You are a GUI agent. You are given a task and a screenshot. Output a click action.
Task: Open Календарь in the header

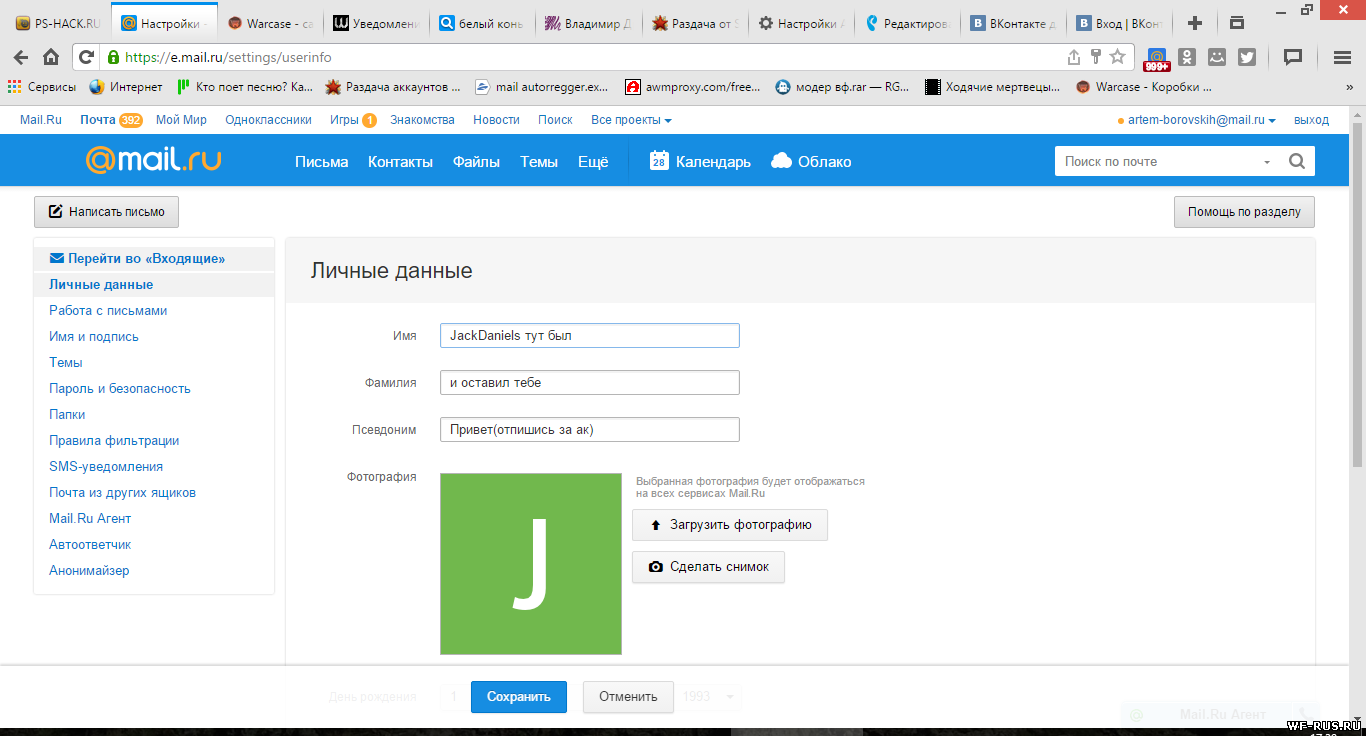click(700, 161)
